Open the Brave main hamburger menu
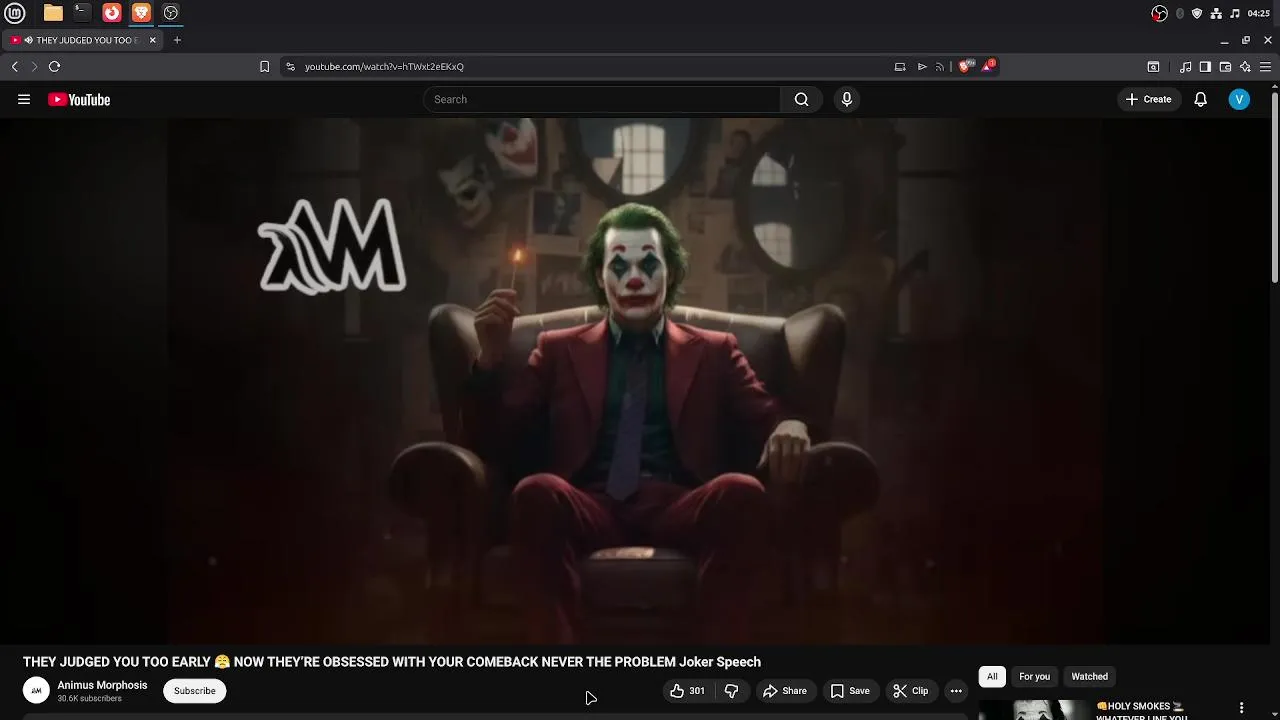Viewport: 1280px width, 720px height. 1265,66
